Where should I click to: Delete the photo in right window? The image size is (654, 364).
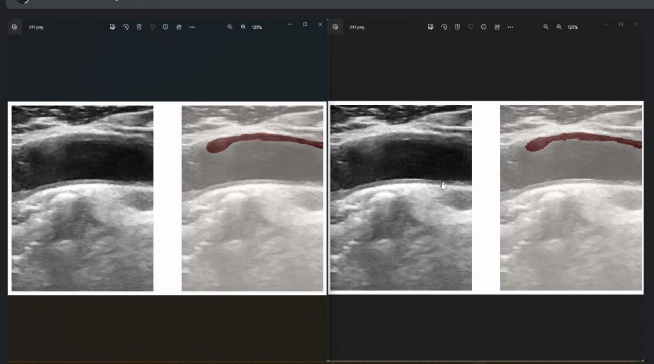[457, 27]
